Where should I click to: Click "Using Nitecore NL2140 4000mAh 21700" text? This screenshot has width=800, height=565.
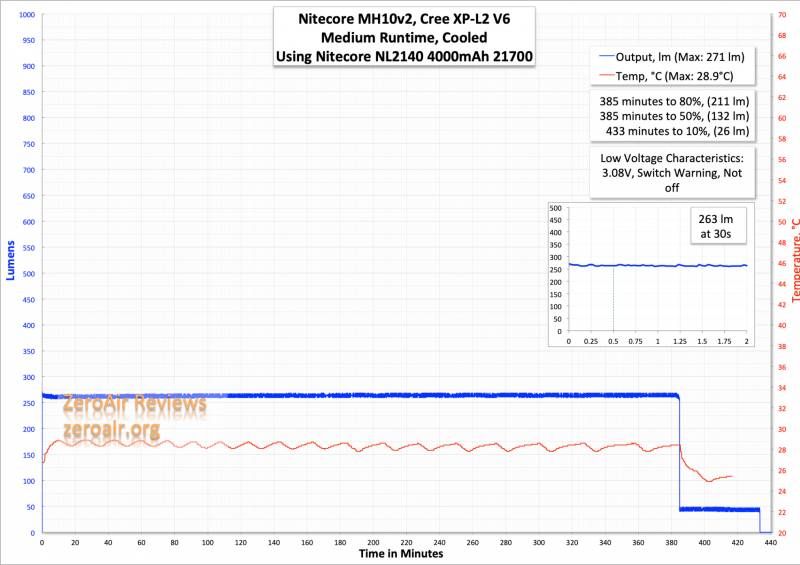404,56
